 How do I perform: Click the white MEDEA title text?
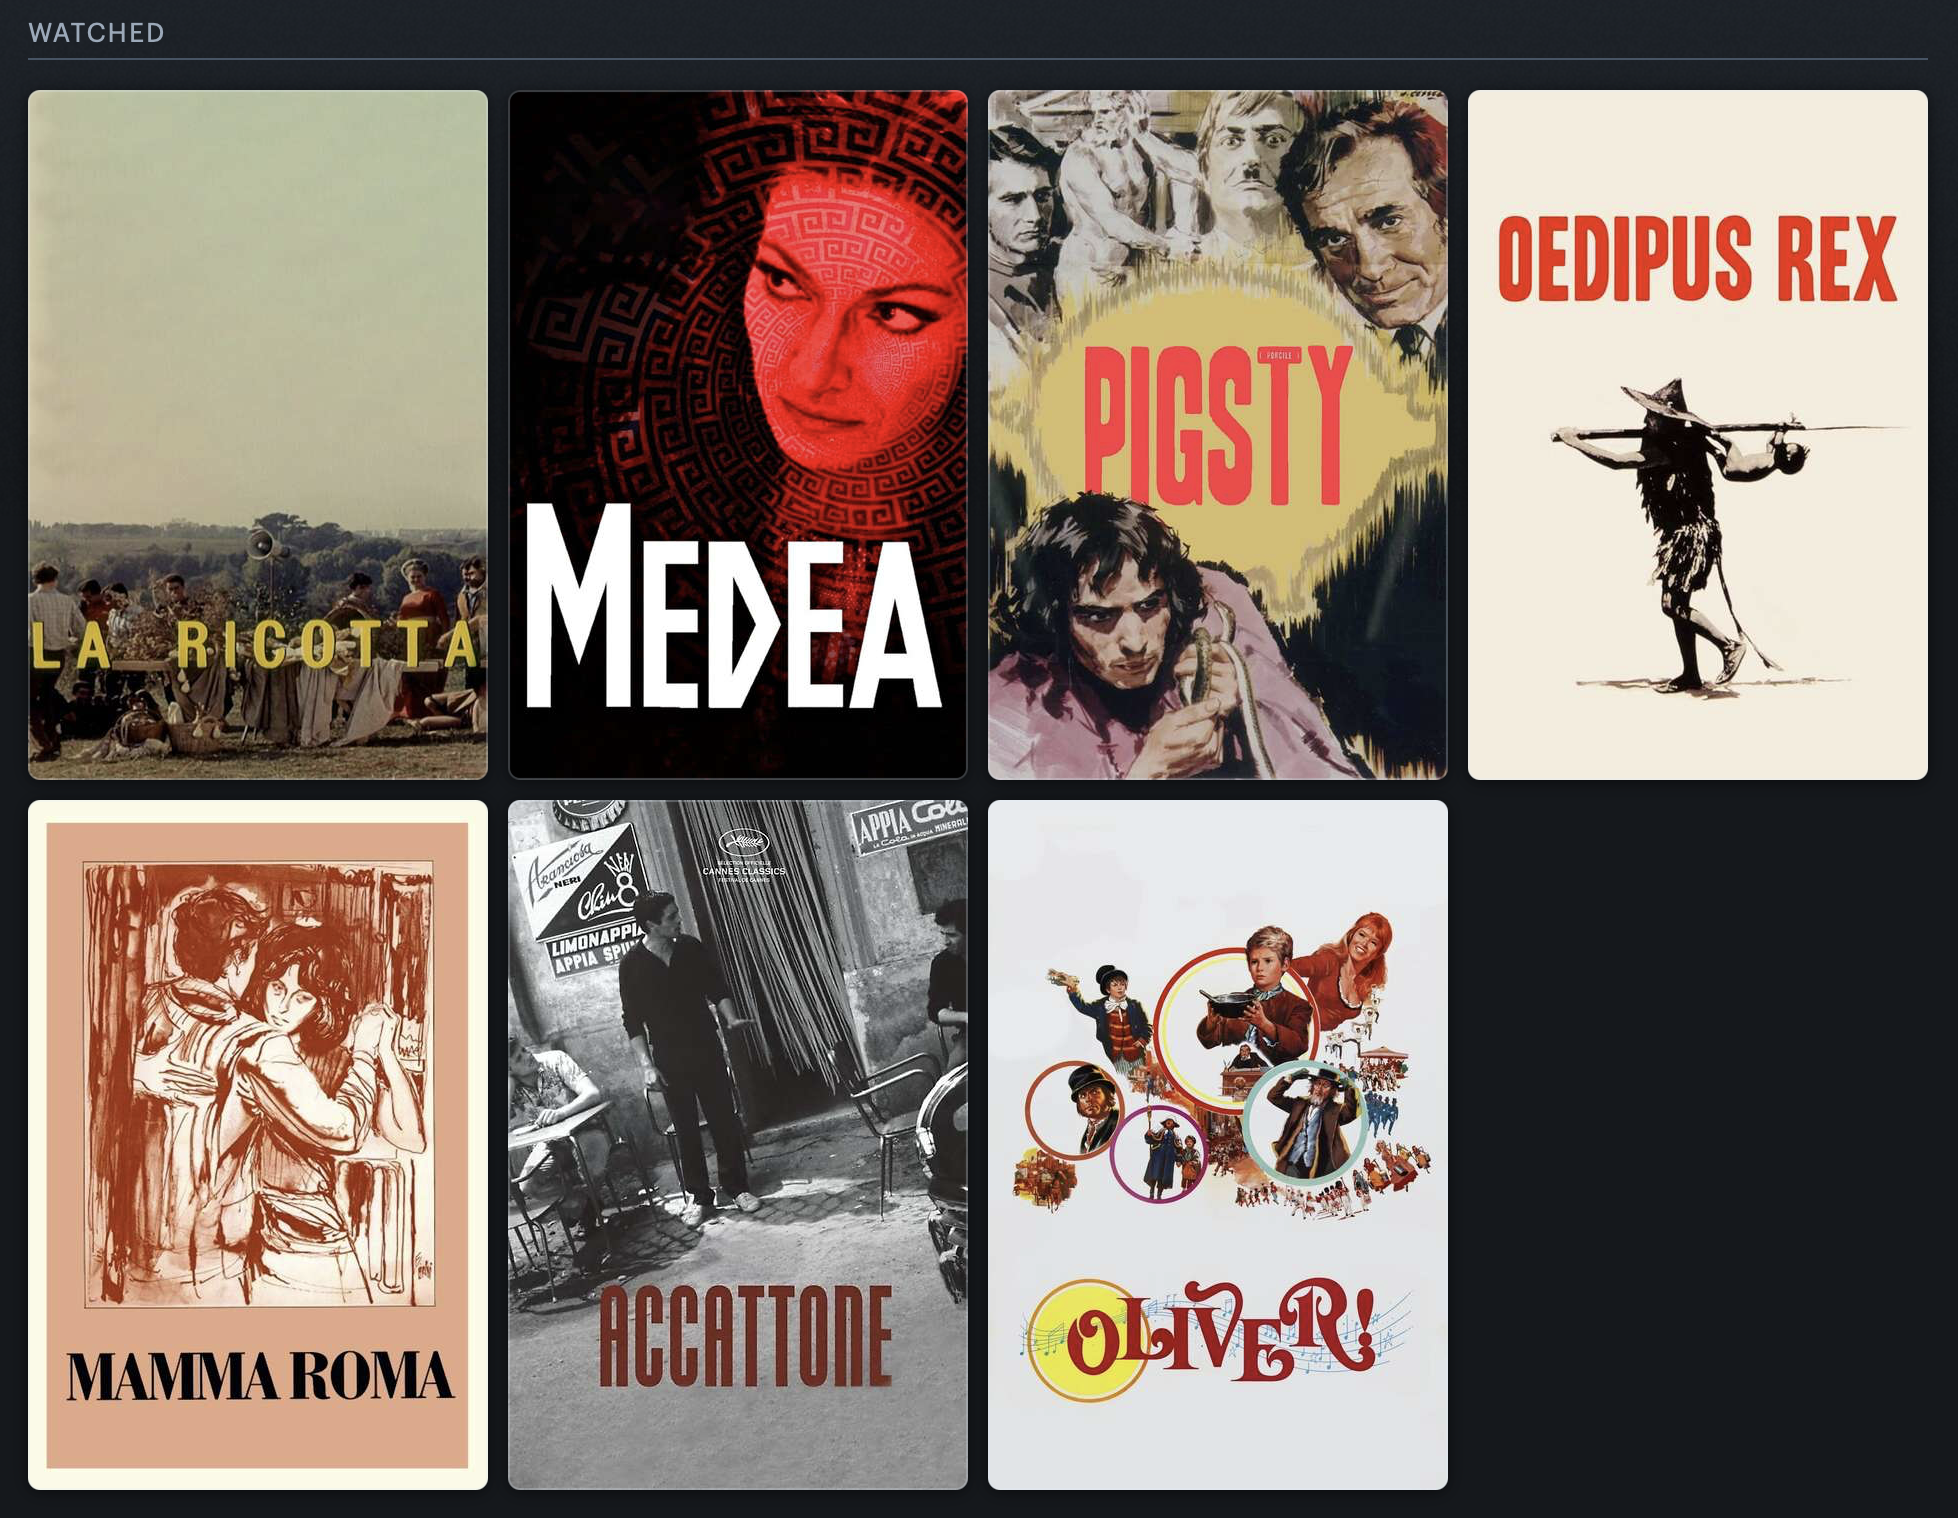pos(735,607)
